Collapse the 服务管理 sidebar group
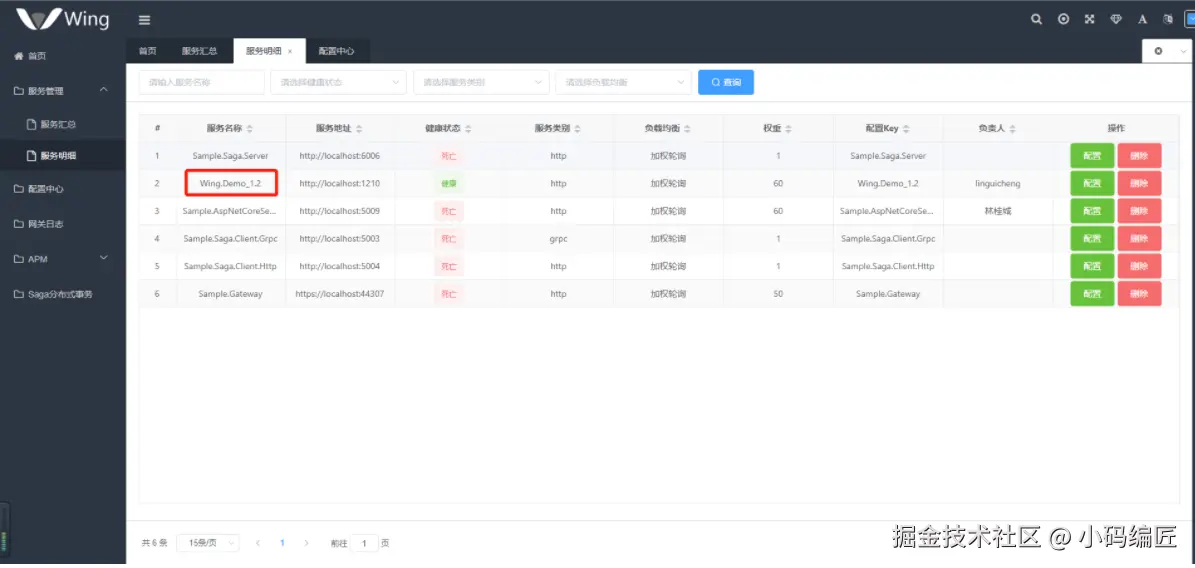1195x568 pixels. tap(104, 90)
